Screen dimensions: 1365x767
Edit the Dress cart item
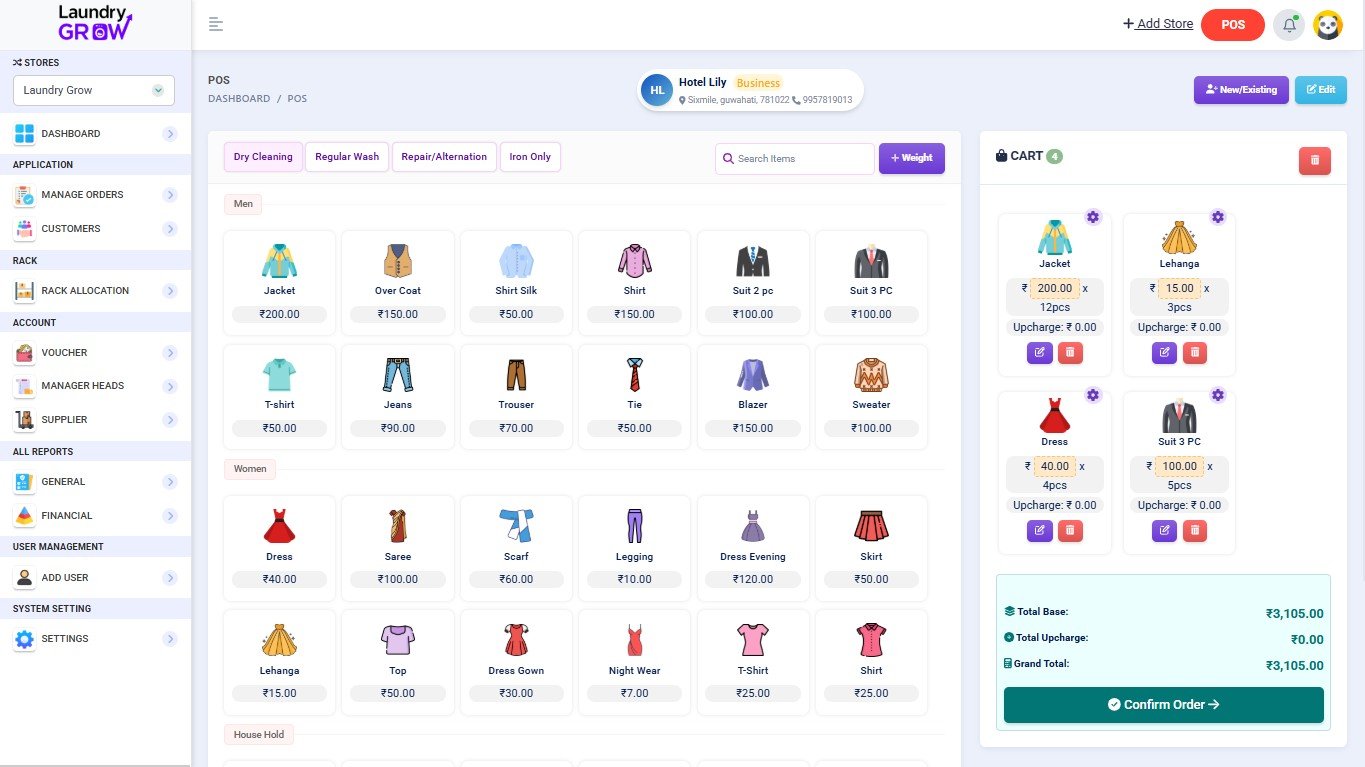click(1039, 530)
